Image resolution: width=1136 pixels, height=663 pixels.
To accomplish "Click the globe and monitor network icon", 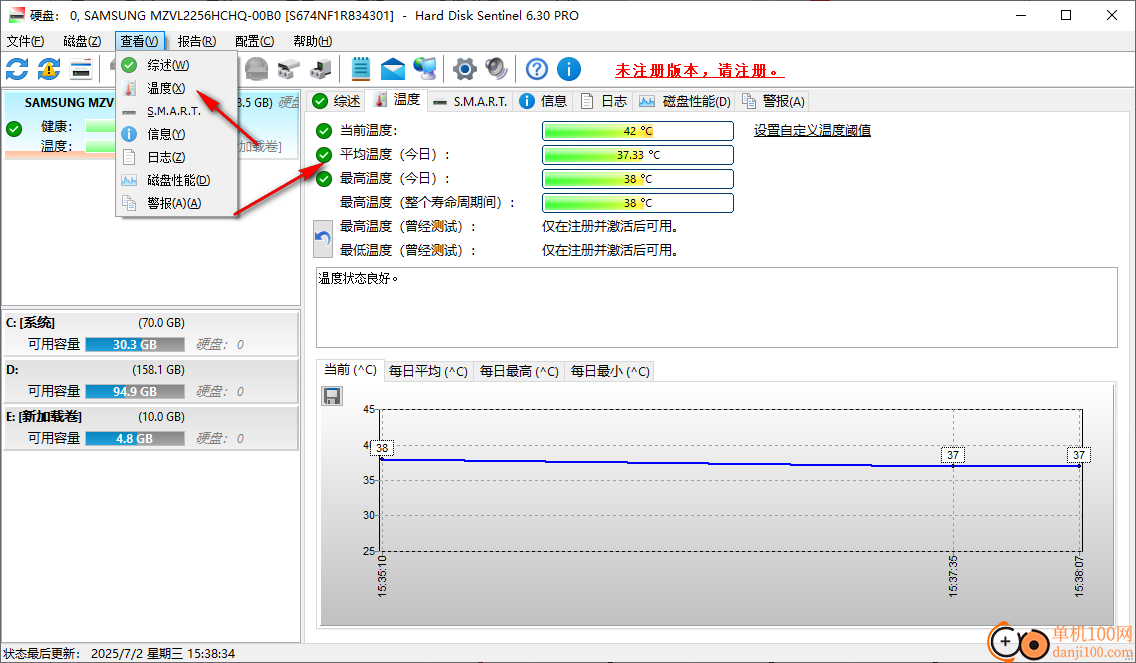I will 425,69.
